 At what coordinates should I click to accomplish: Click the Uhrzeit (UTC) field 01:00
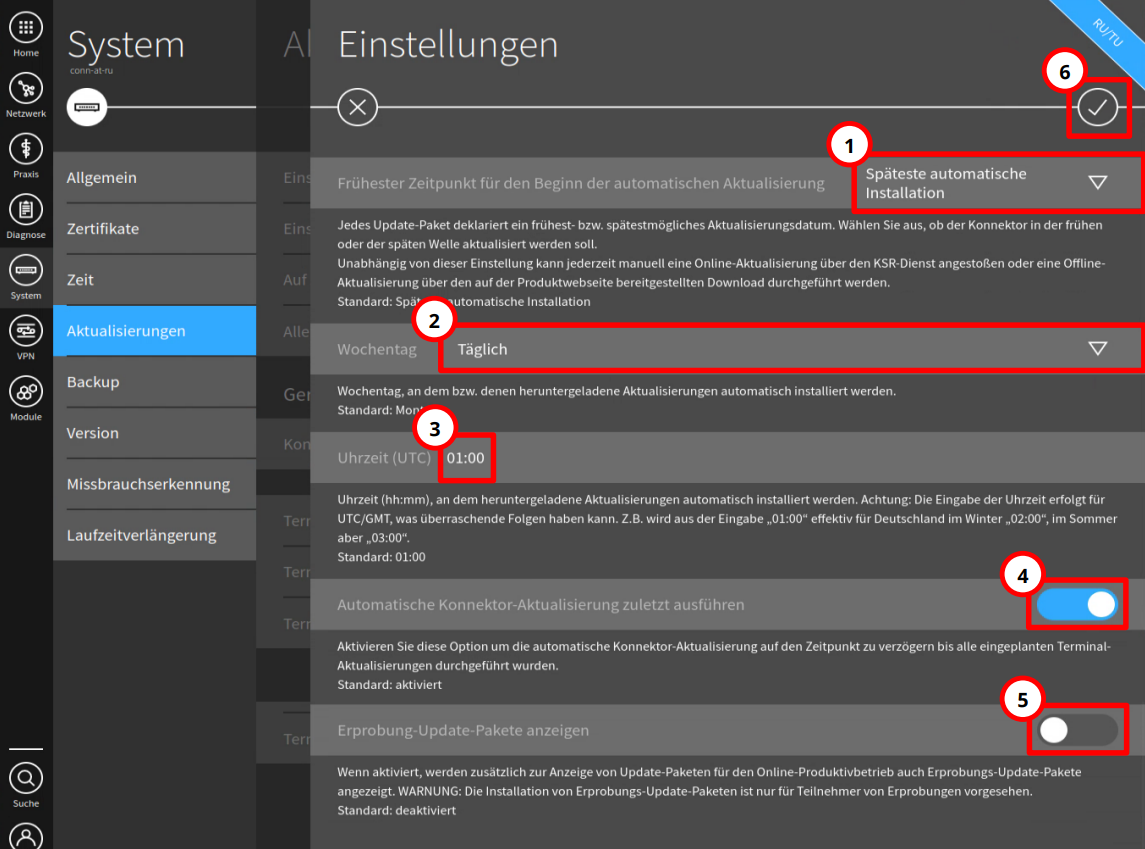coord(466,458)
